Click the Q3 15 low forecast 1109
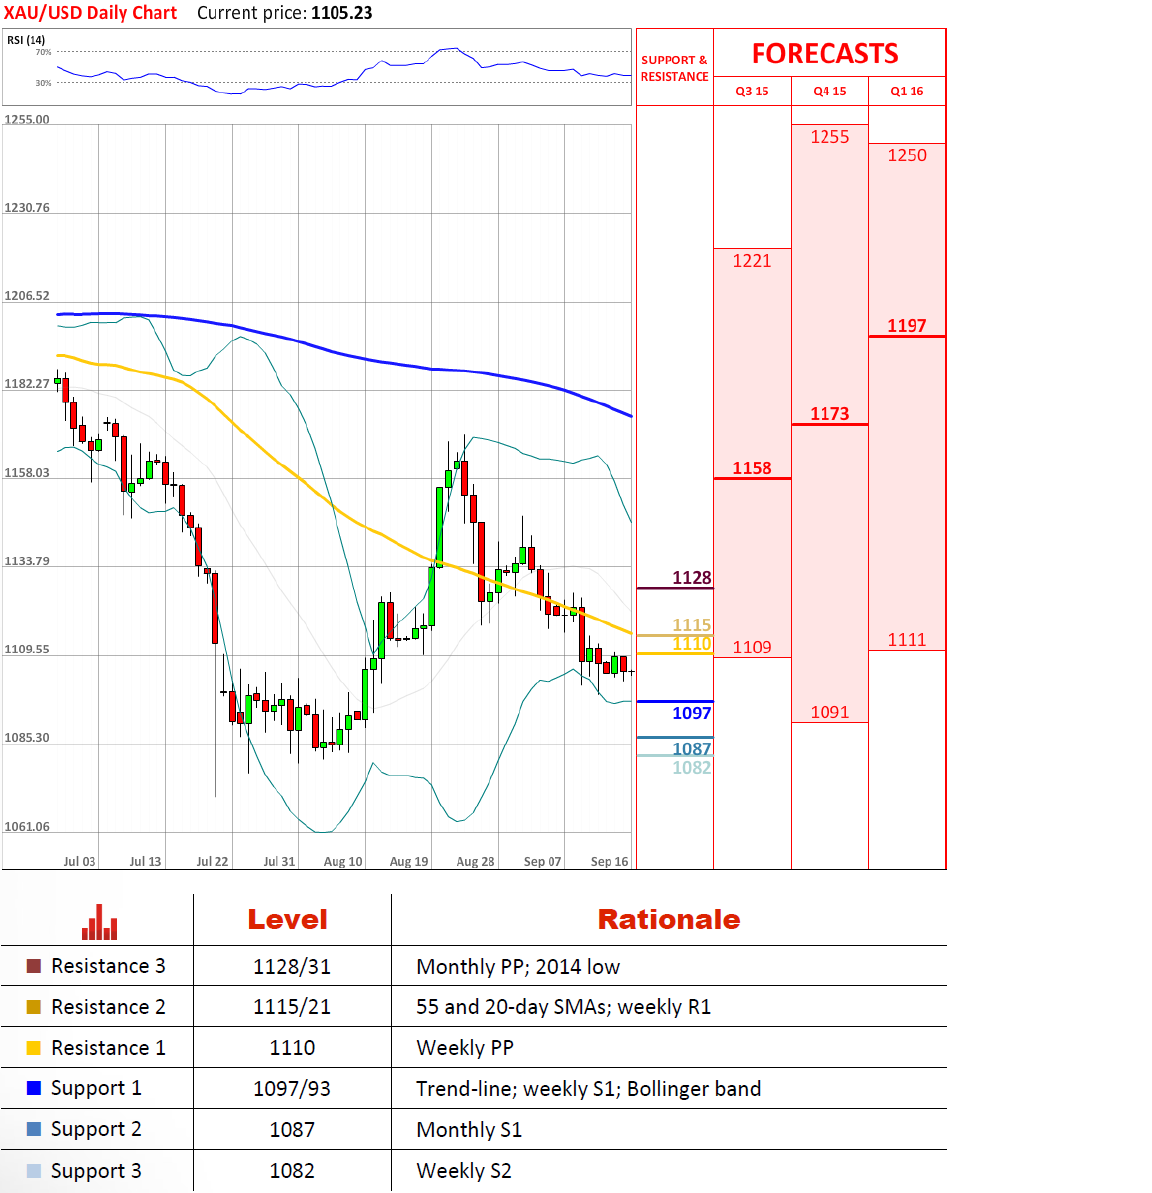The width and height of the screenshot is (1152, 1193). (x=752, y=647)
